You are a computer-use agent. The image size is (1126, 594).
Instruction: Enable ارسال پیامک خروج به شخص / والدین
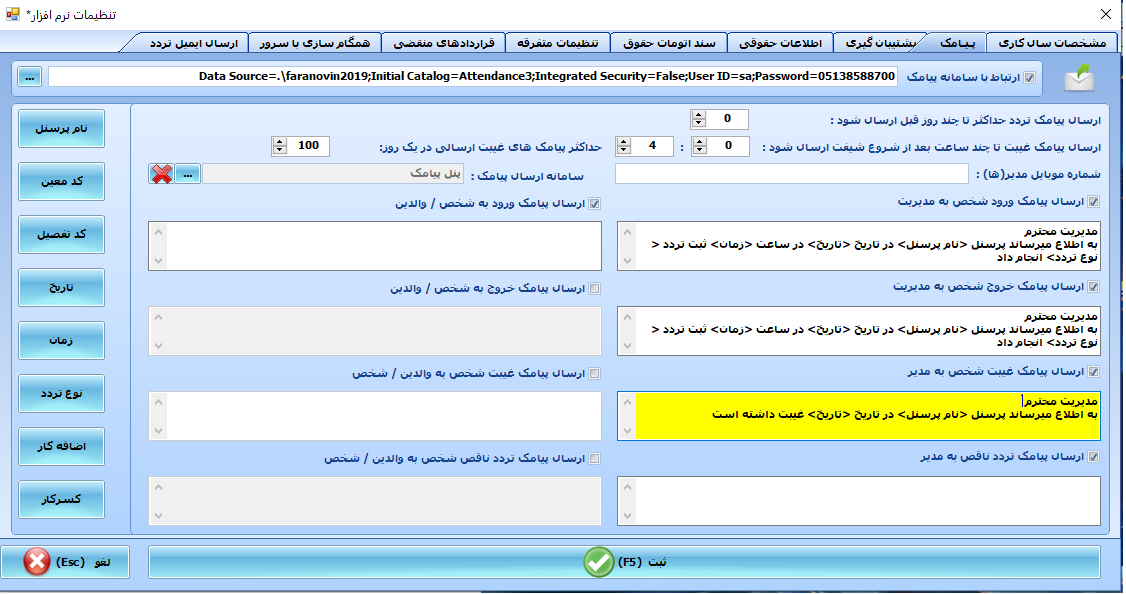click(595, 288)
